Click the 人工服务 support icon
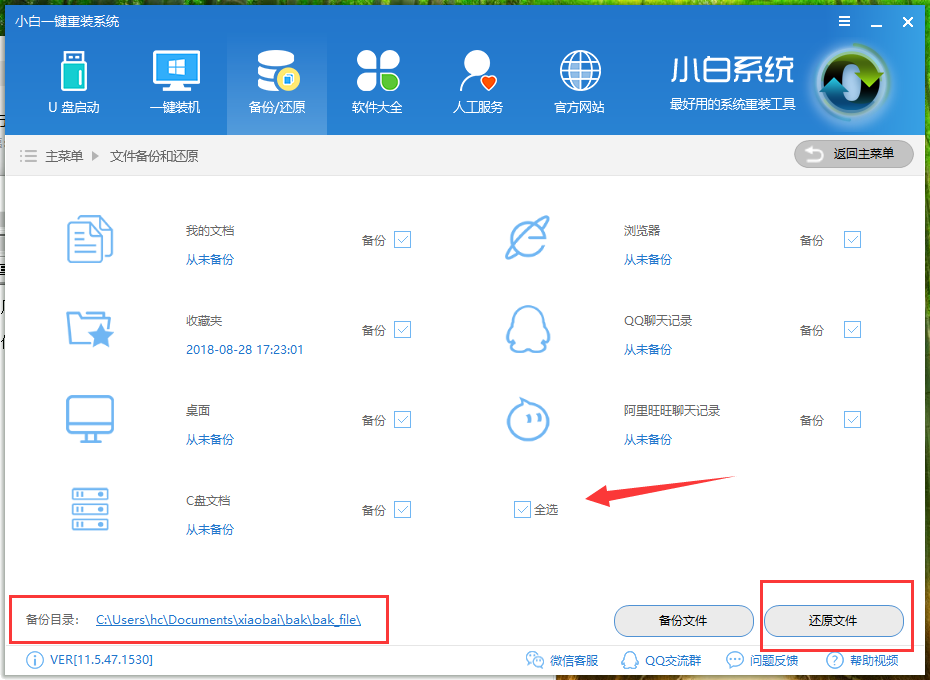Viewport: 930px width, 680px height. 478,72
